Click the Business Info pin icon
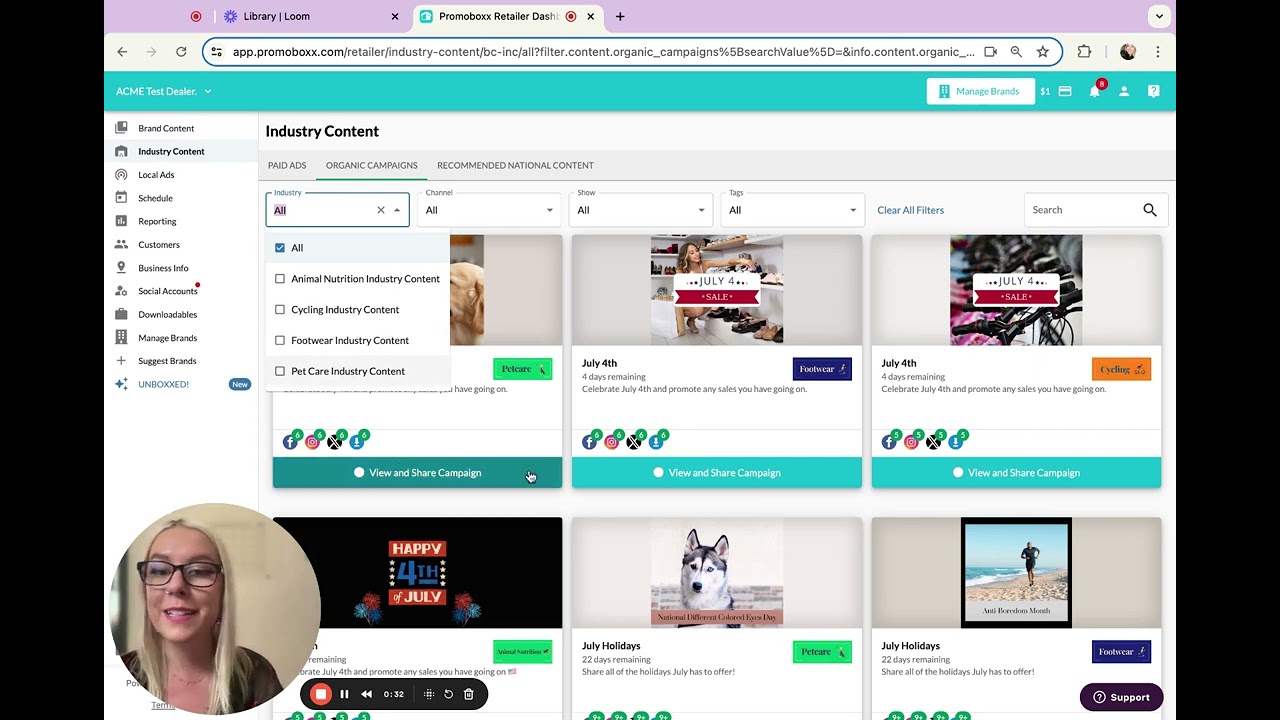Image resolution: width=1280 pixels, height=720 pixels. click(x=121, y=268)
